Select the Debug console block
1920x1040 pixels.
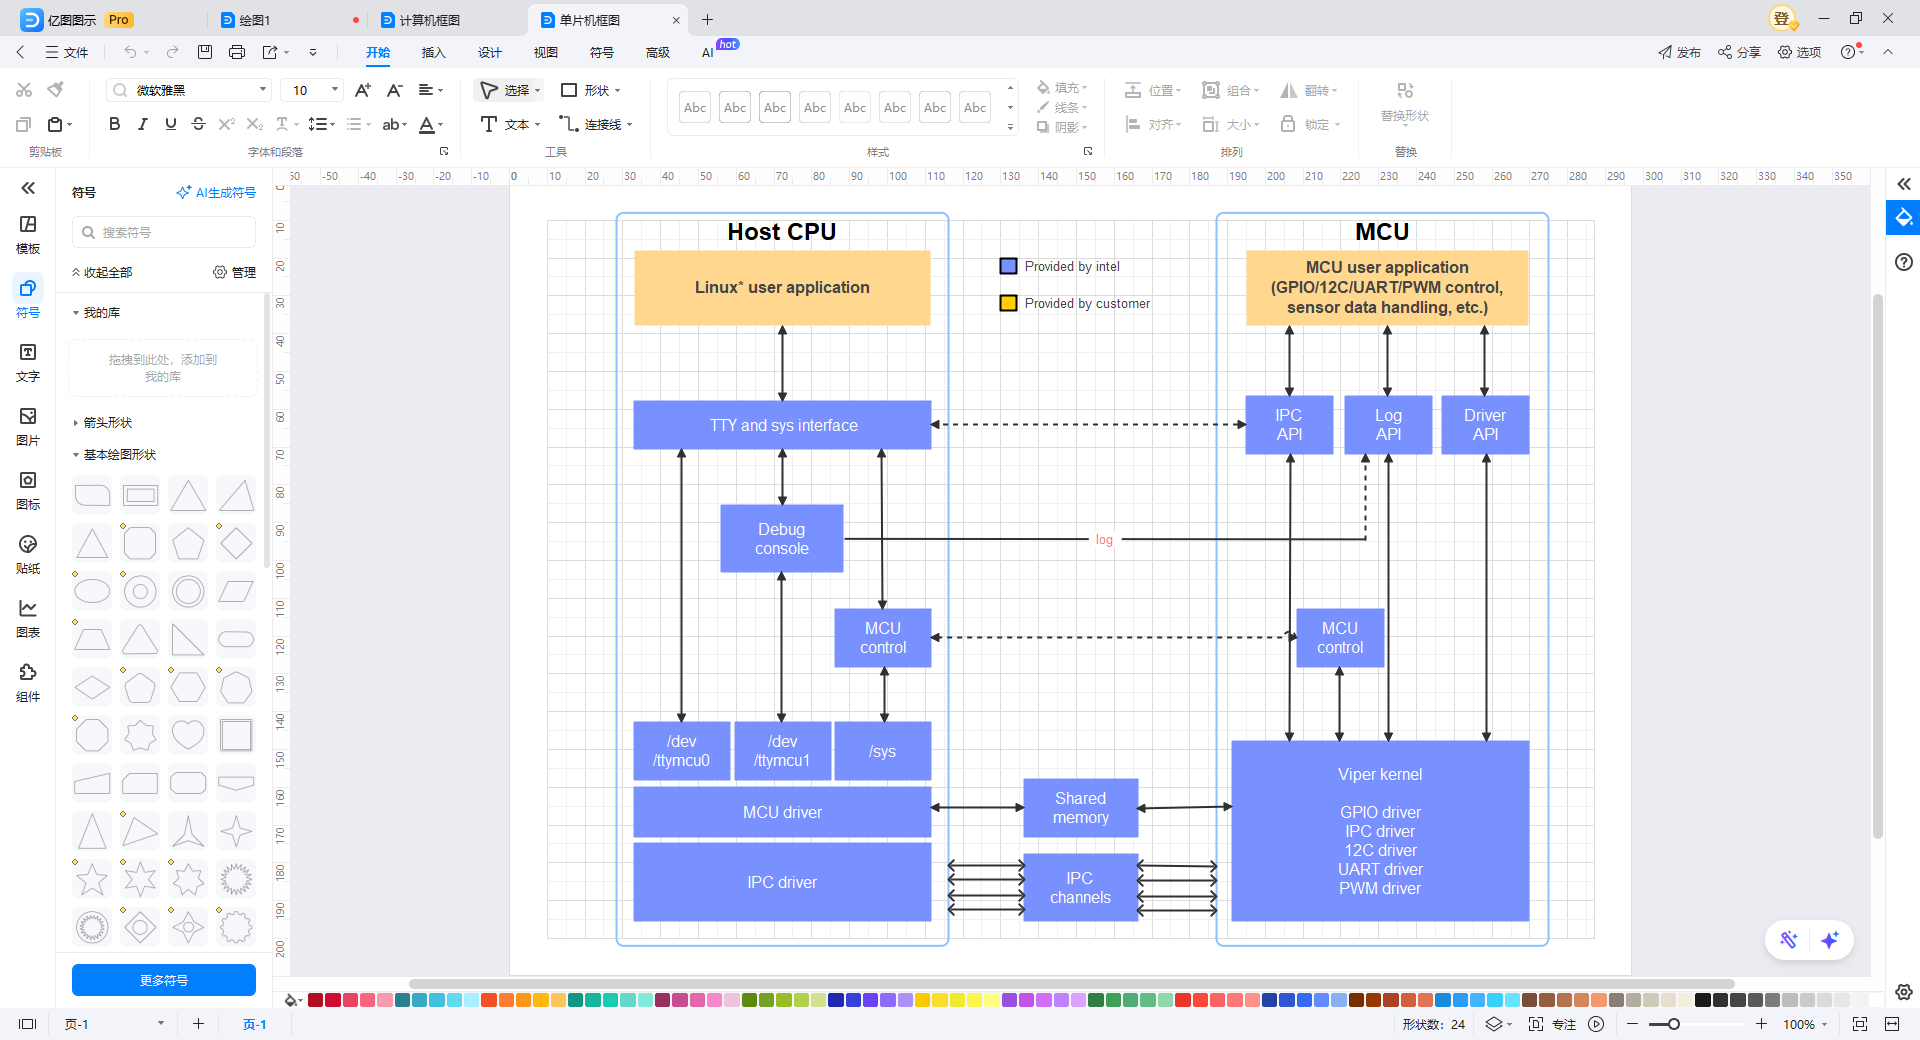782,539
